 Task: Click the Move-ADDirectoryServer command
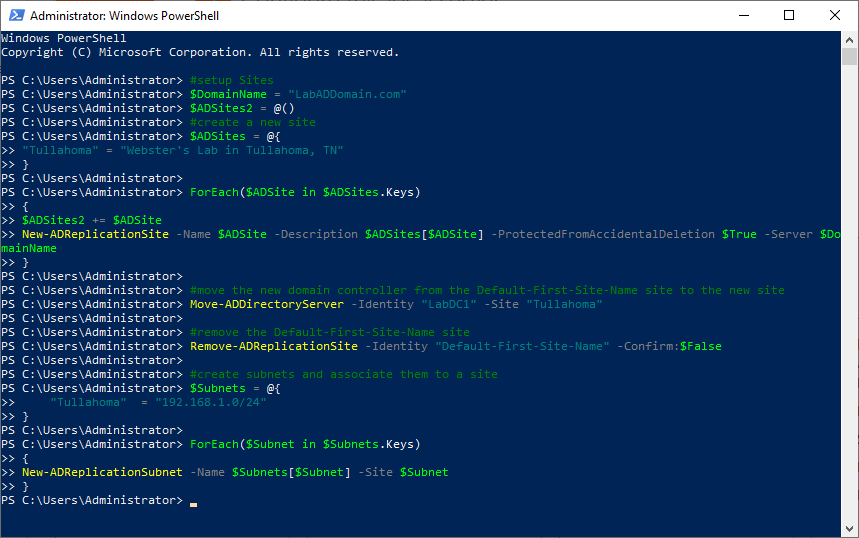tap(269, 304)
